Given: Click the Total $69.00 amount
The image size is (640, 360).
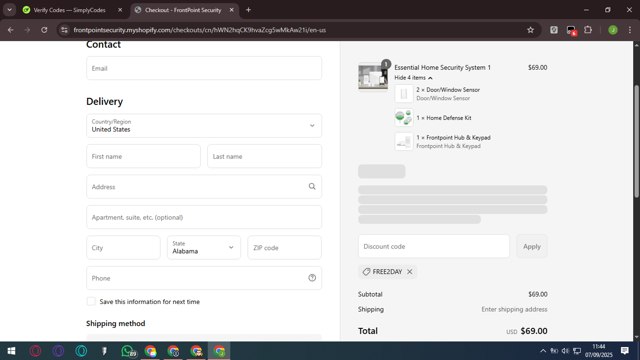Looking at the screenshot, I should (534, 331).
